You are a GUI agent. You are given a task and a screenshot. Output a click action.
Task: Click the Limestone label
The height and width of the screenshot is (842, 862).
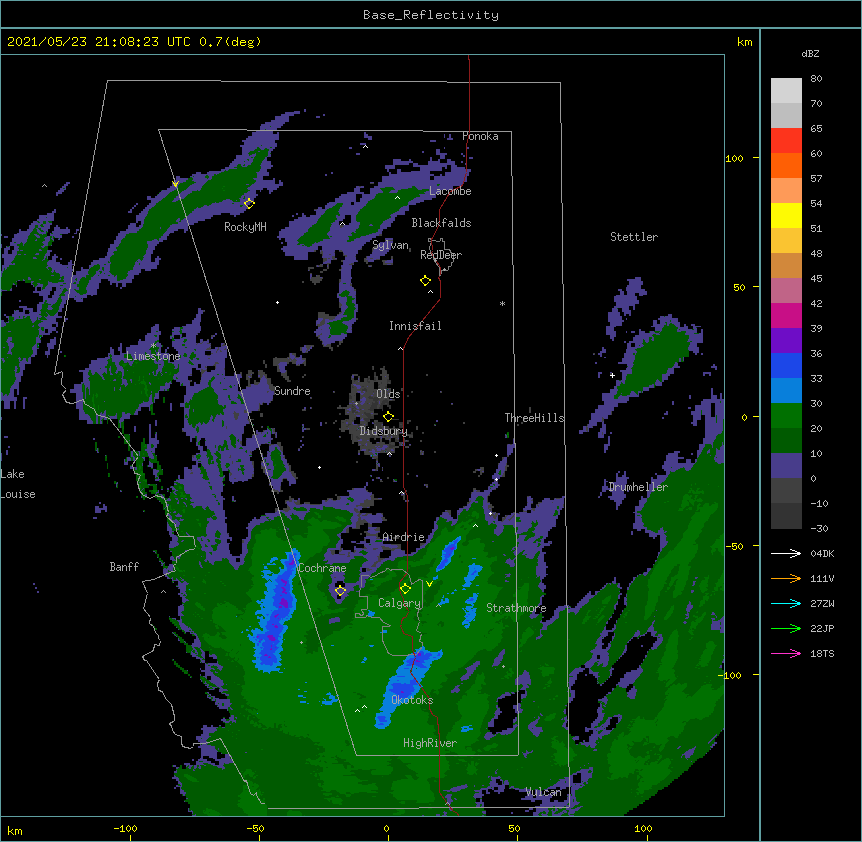153,356
